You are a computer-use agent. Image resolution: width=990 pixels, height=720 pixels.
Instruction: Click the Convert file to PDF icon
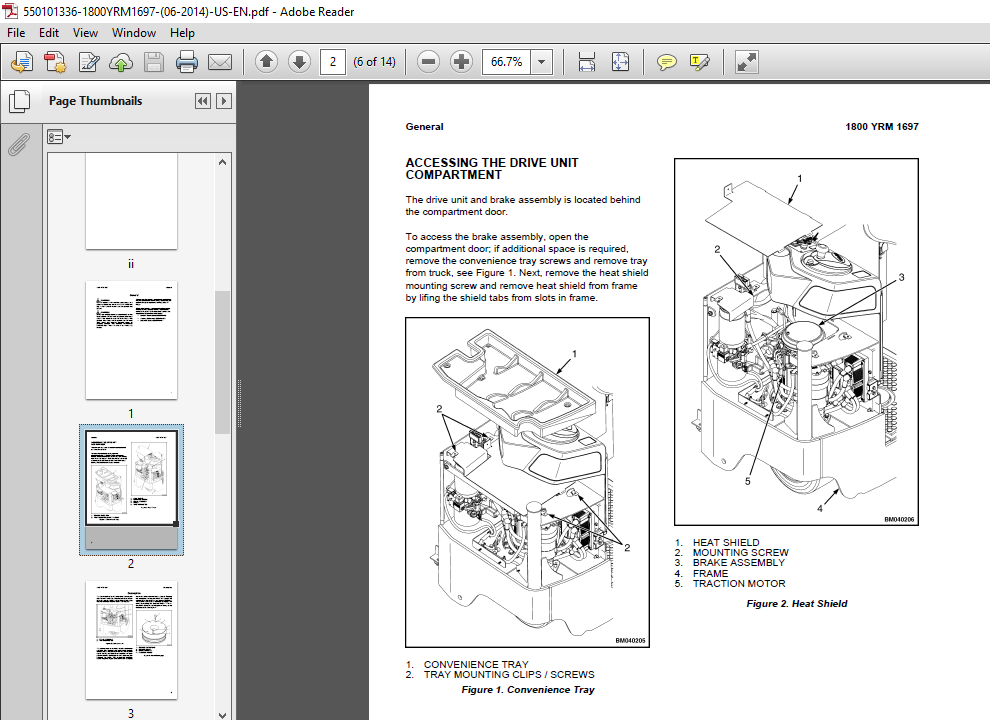[55, 62]
